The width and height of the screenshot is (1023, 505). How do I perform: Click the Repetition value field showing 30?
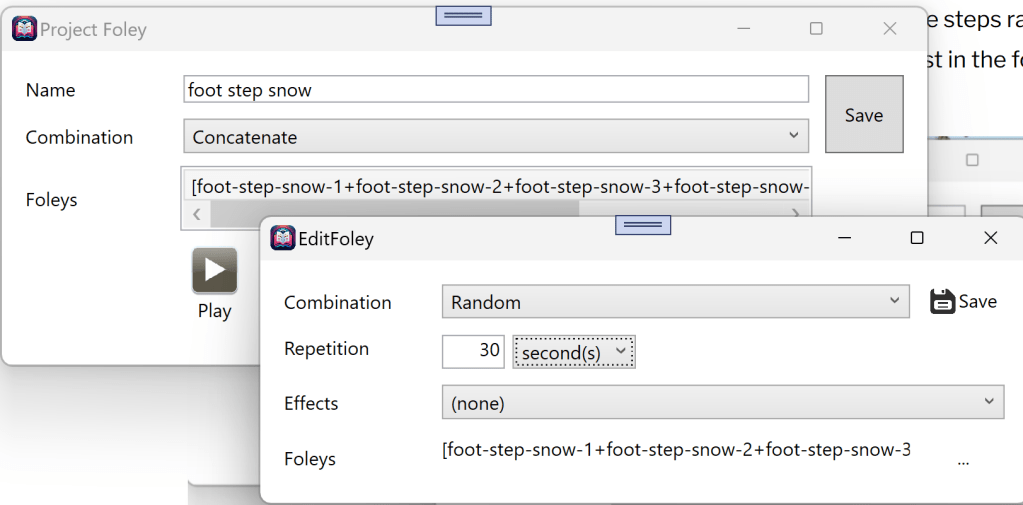474,352
